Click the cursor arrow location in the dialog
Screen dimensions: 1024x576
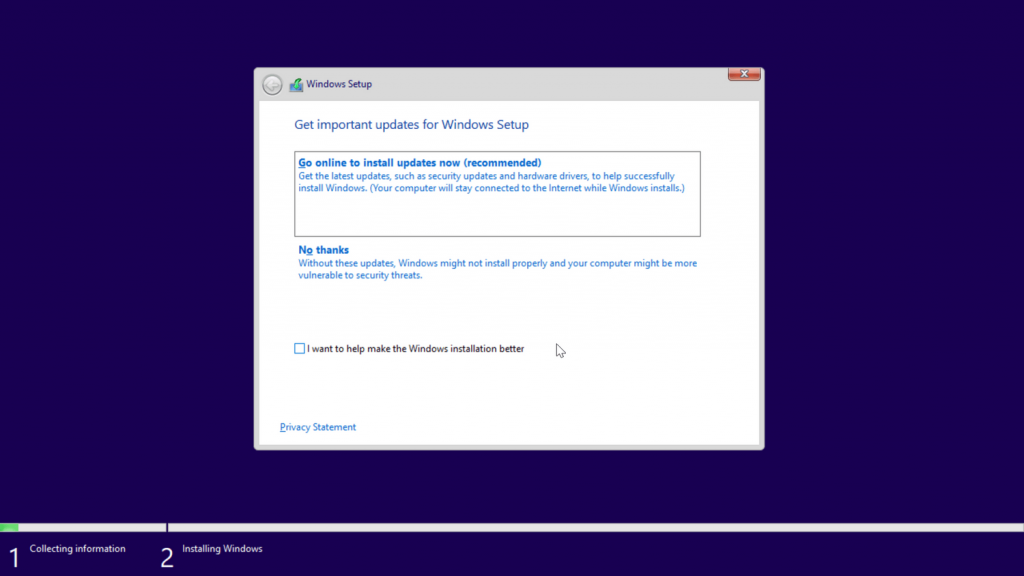560,350
